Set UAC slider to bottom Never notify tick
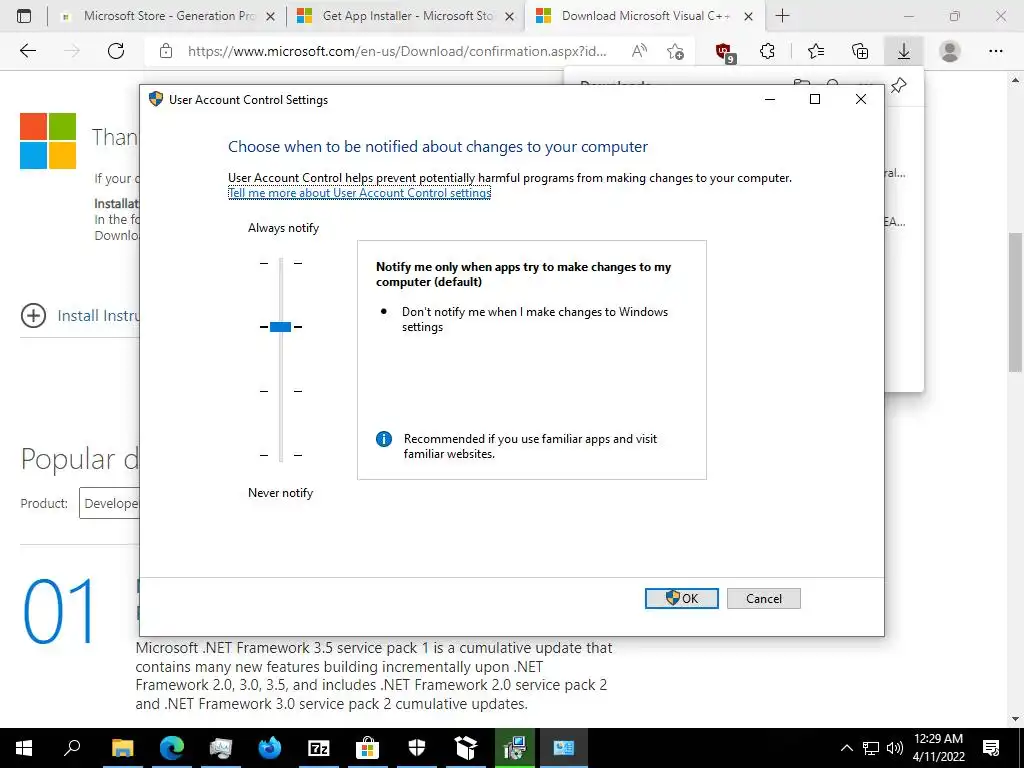Image resolution: width=1024 pixels, height=768 pixels. click(x=281, y=455)
